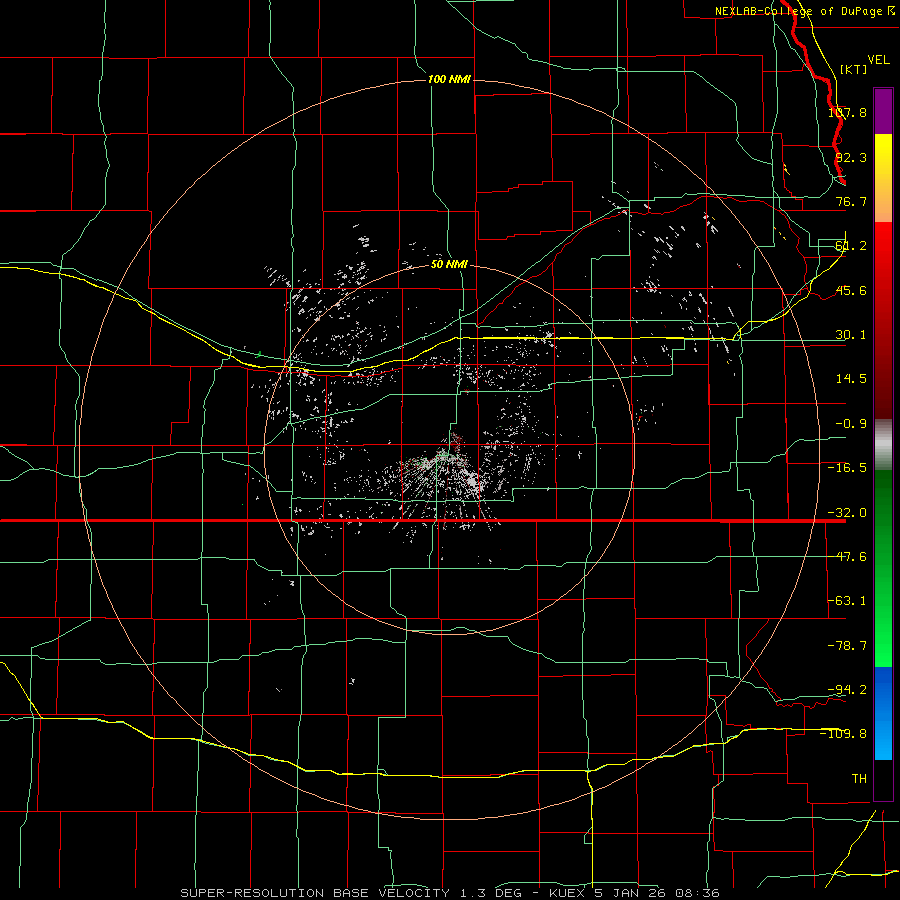Click the -32.0 velocity scale value
Viewport: 900px width, 900px height.
coord(847,513)
